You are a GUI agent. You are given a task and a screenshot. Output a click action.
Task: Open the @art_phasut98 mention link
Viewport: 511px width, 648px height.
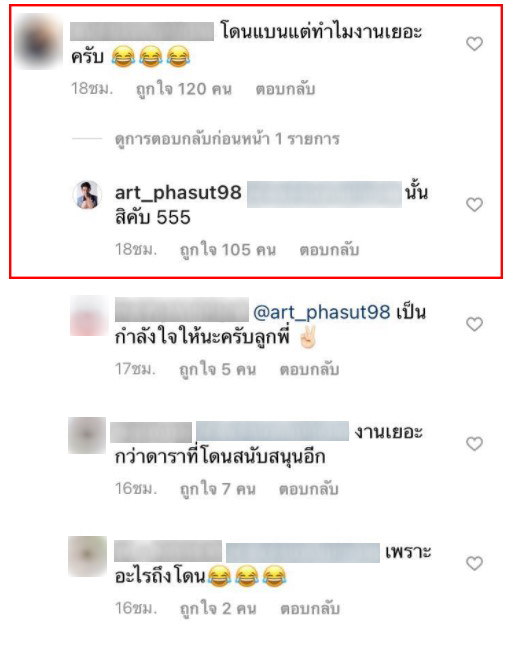(321, 312)
